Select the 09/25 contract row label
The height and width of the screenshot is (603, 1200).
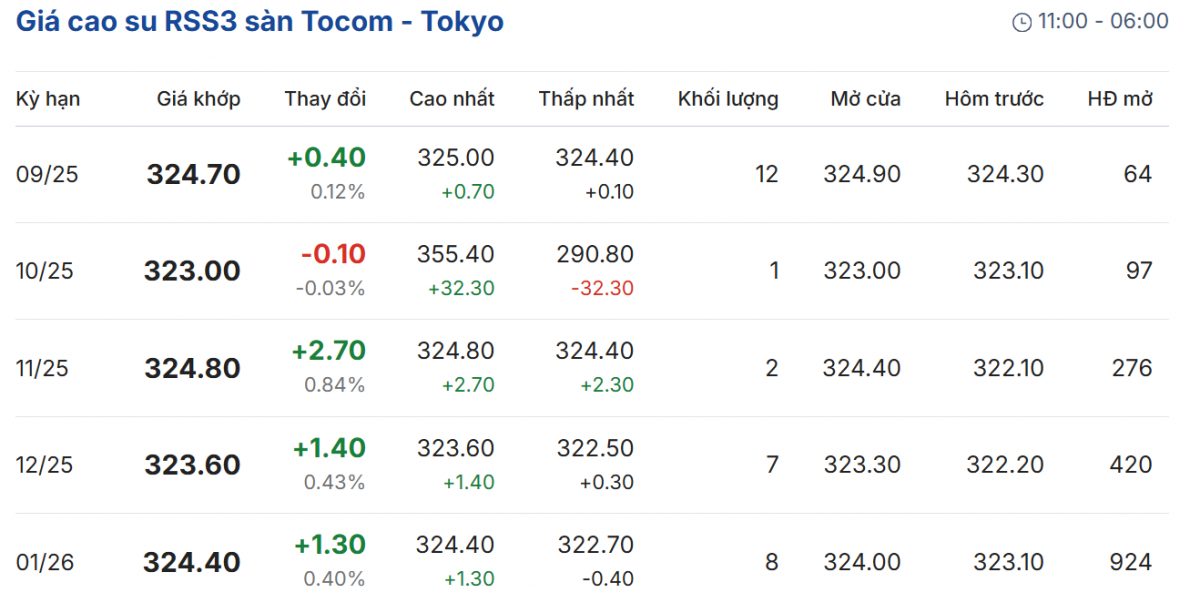tap(47, 175)
